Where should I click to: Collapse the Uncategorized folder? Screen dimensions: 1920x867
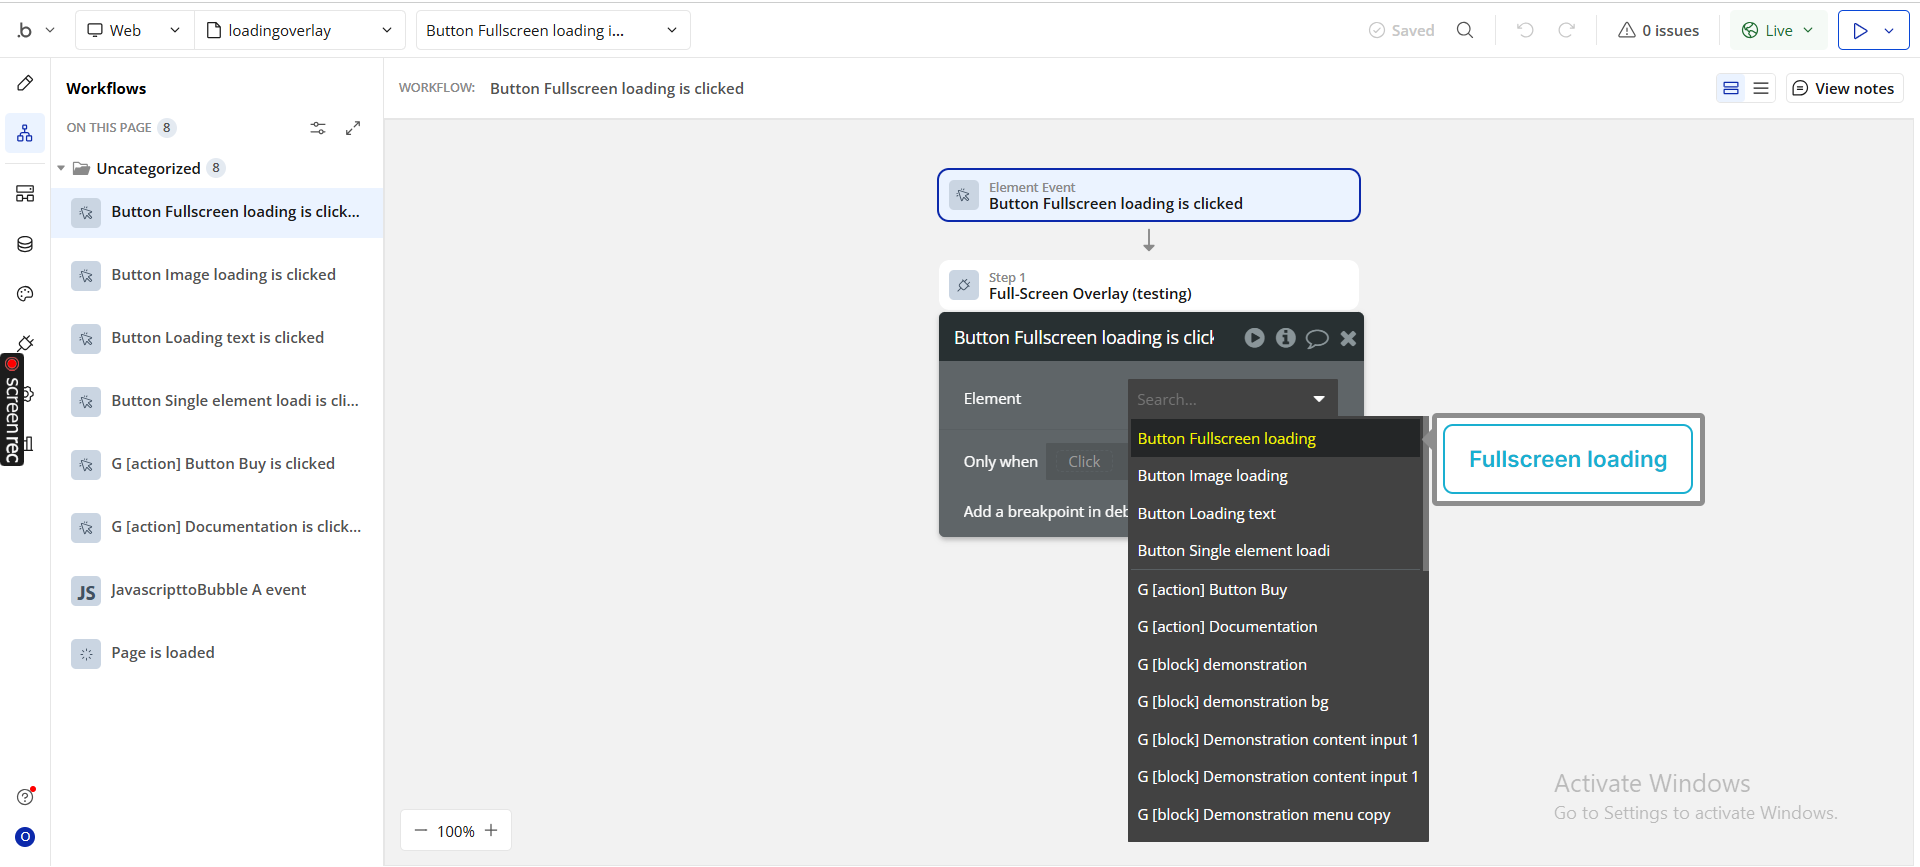click(x=61, y=168)
